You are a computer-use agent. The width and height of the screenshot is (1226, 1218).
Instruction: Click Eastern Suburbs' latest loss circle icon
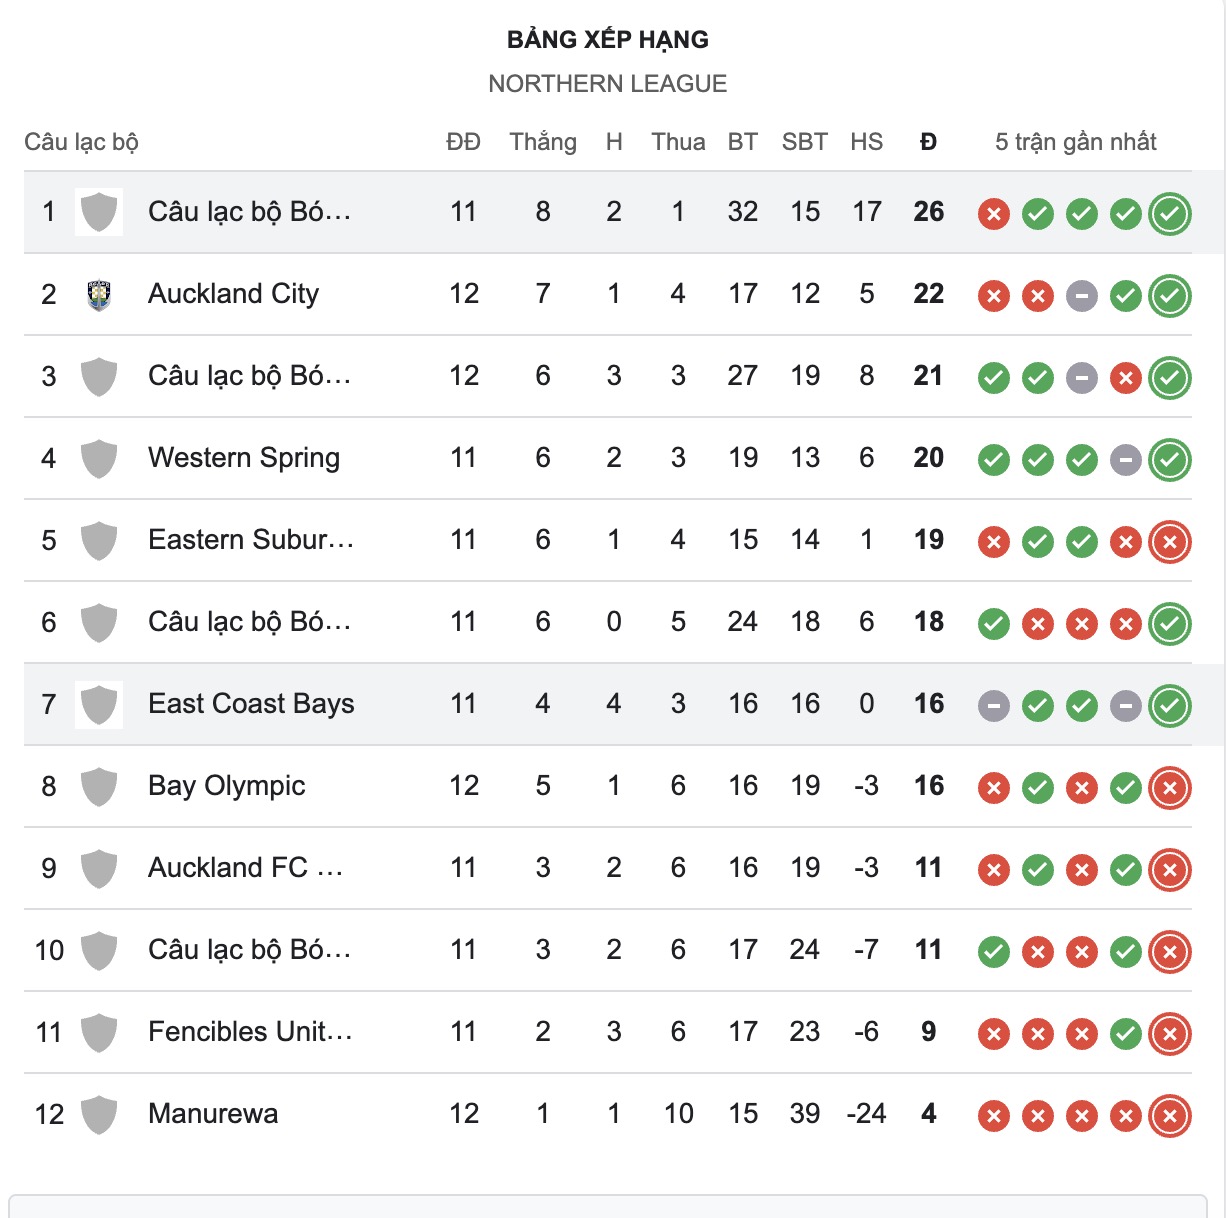(x=1169, y=542)
